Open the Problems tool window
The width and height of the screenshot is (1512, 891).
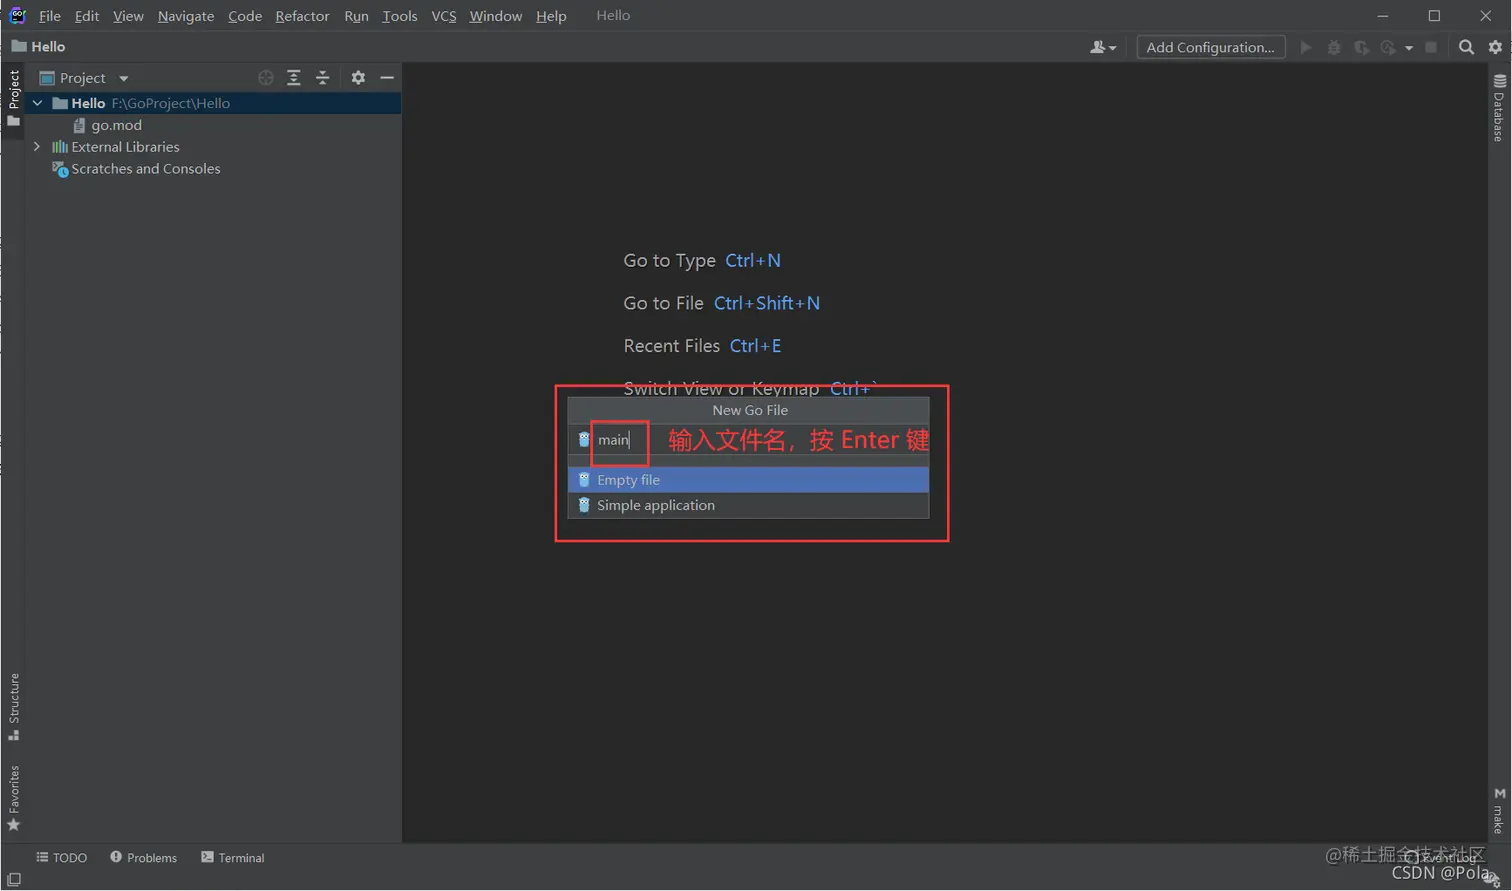[x=144, y=858]
